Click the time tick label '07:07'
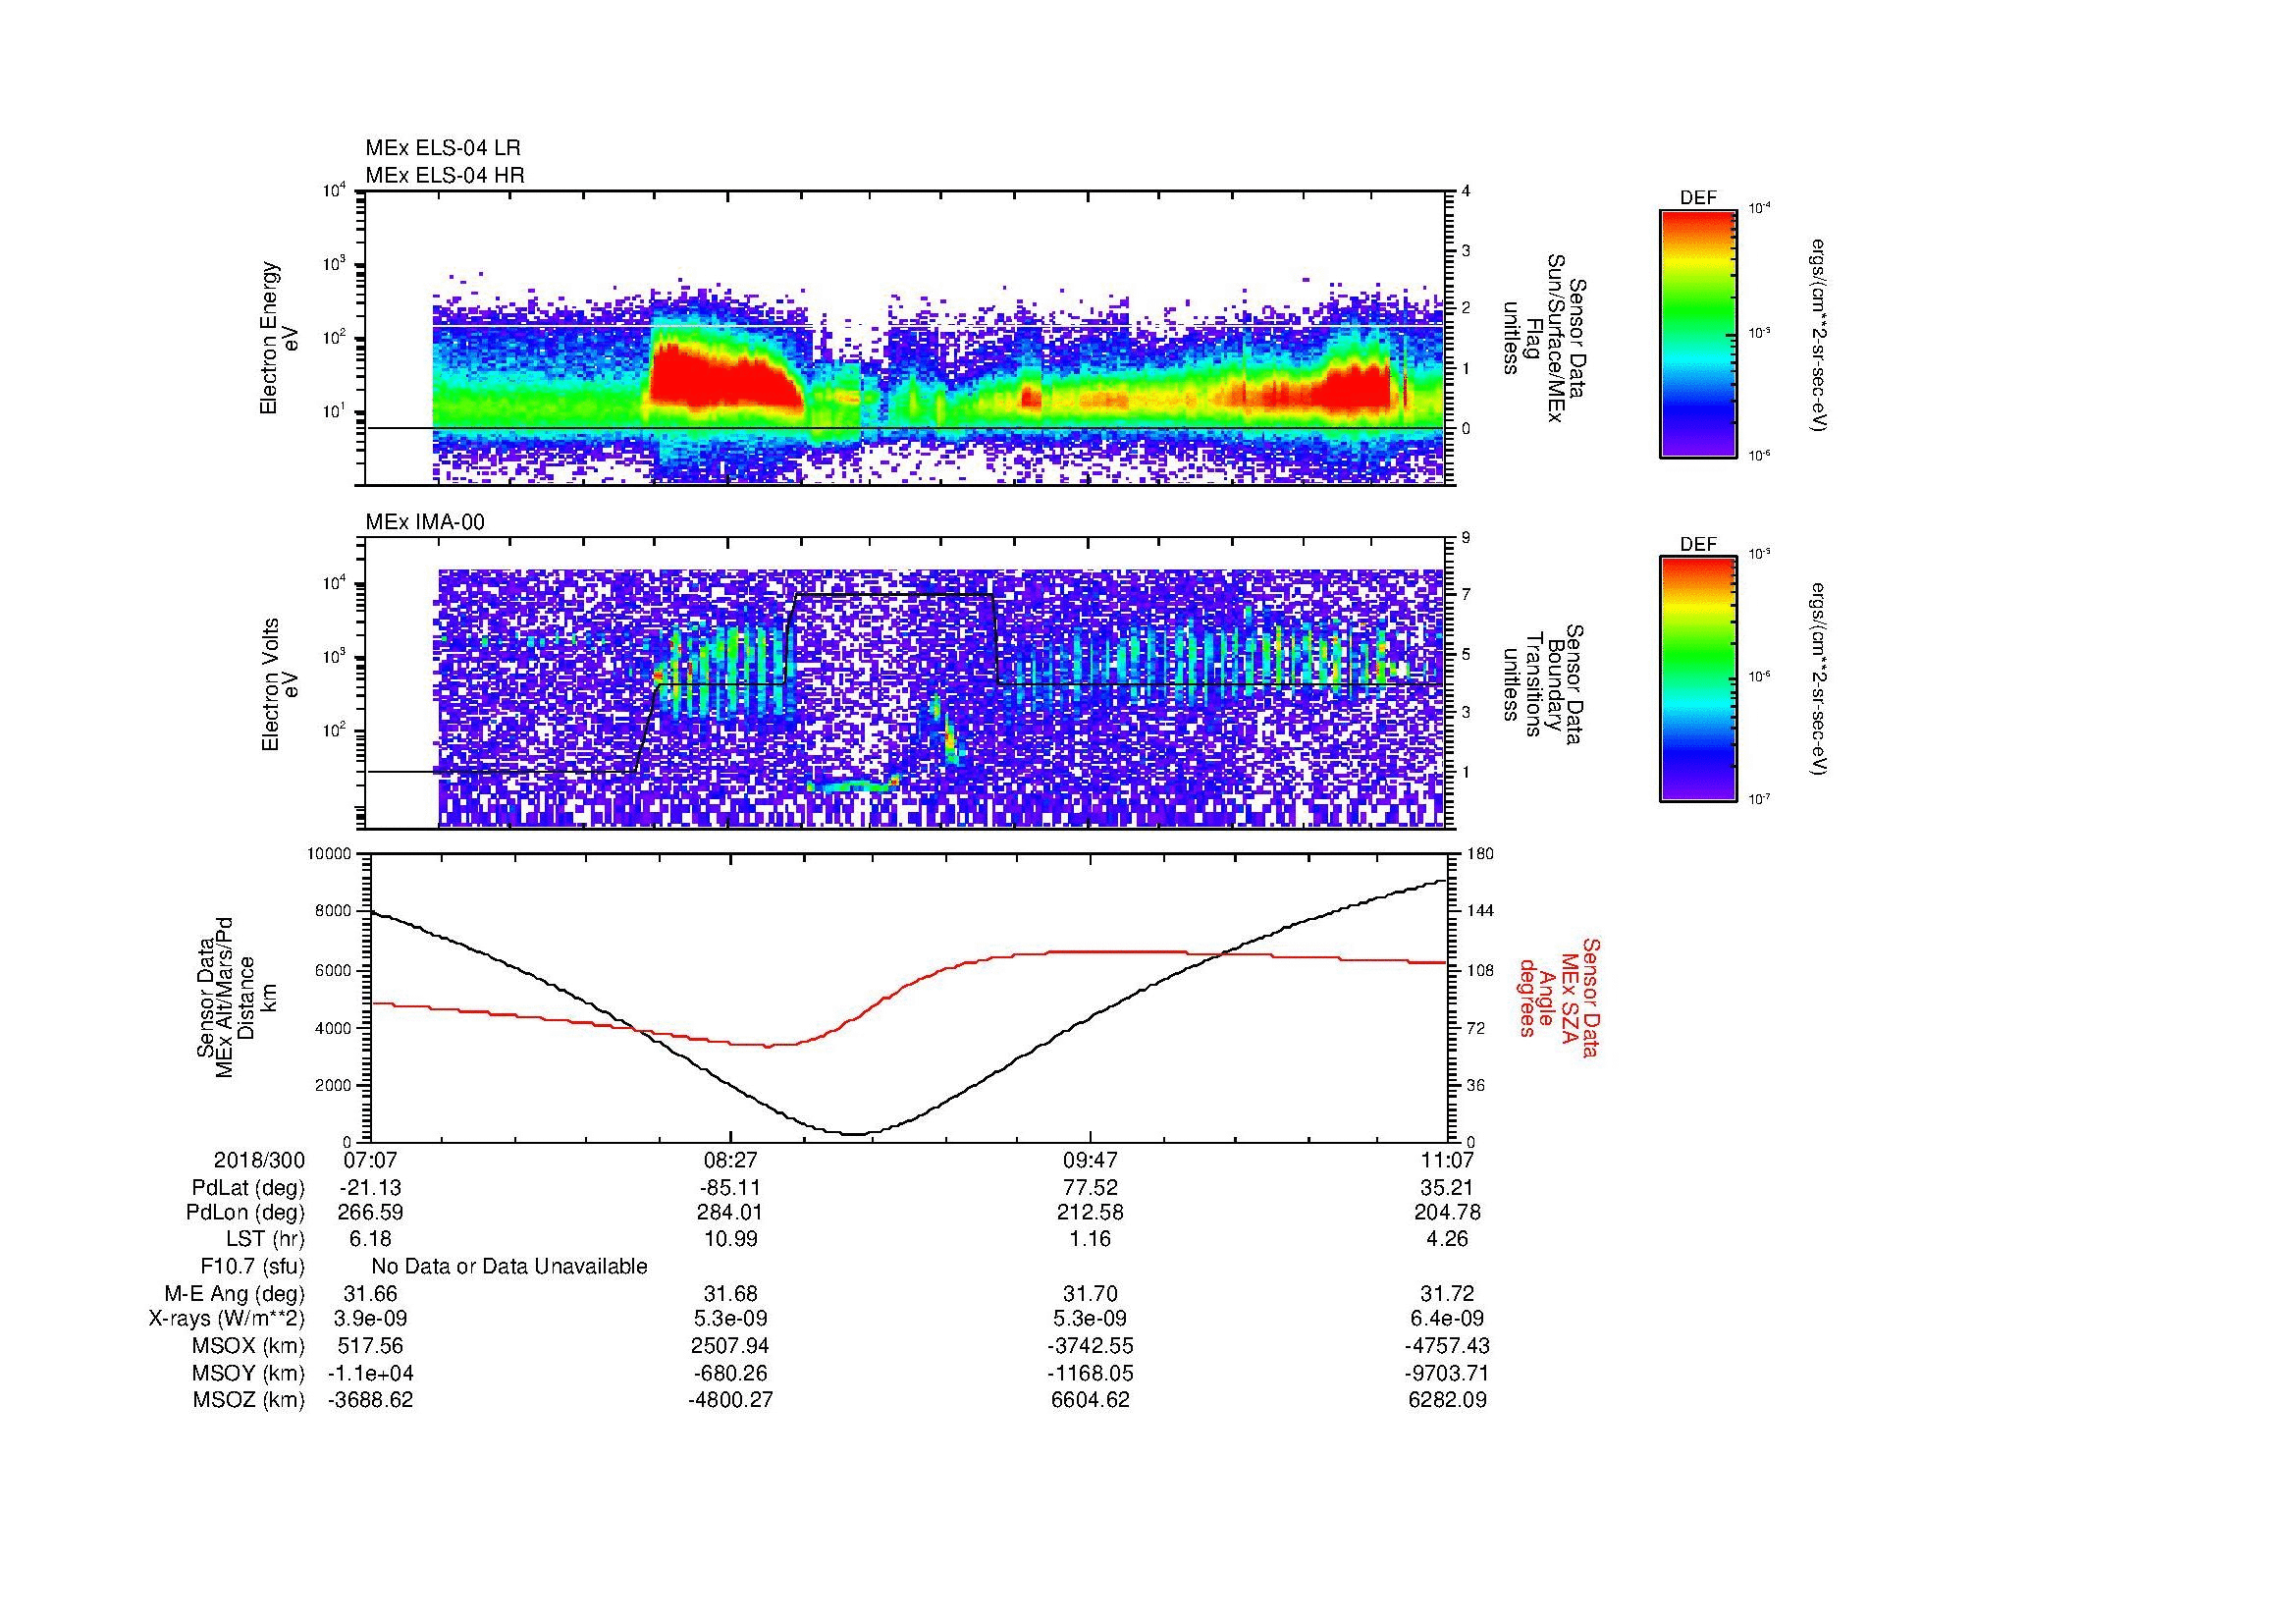This screenshot has height=1623, width=2296. [x=371, y=1160]
